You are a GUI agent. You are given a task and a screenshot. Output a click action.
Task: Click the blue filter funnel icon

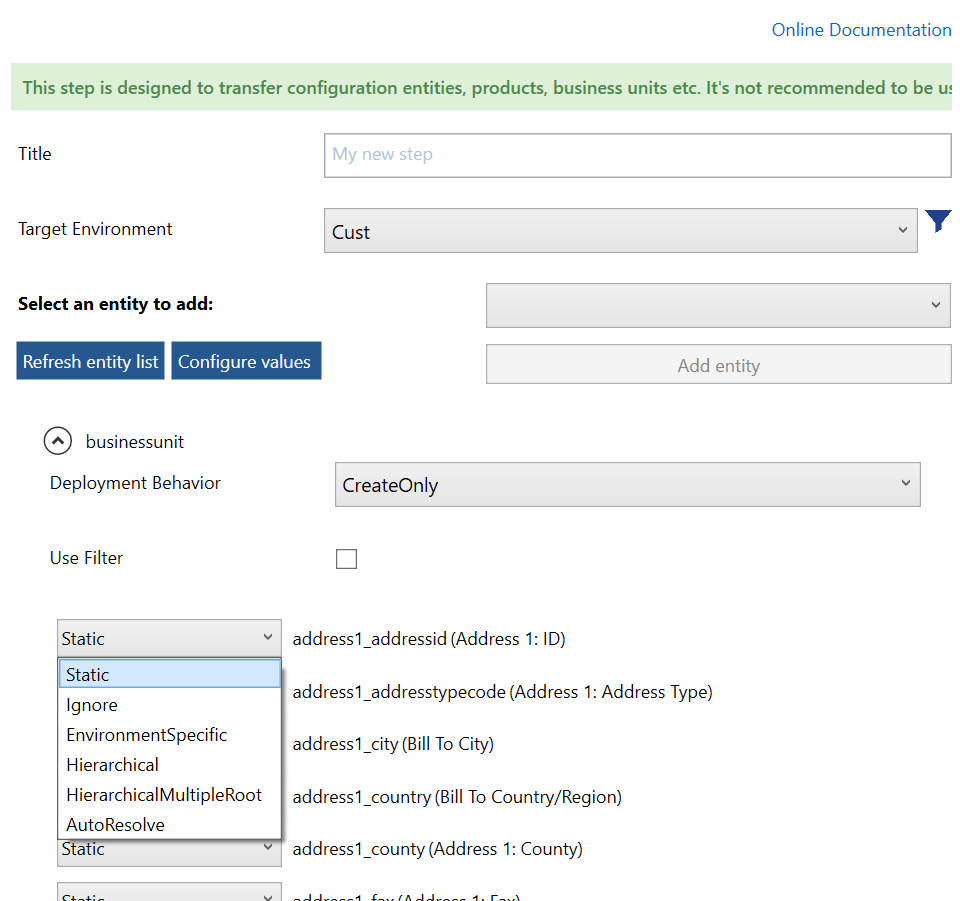[x=938, y=222]
